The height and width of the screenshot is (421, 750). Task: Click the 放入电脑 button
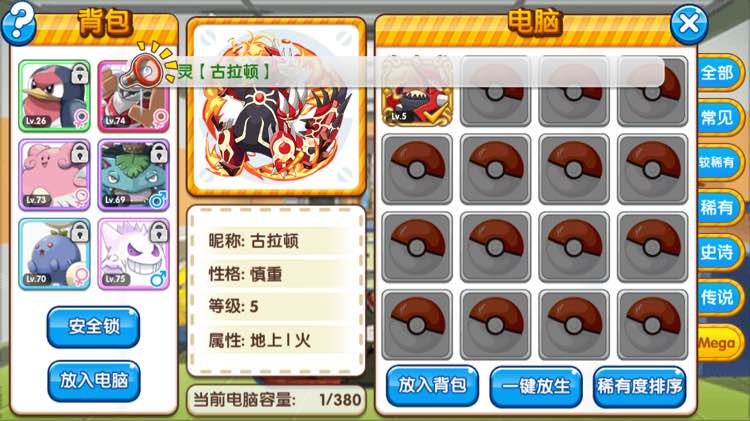(94, 381)
